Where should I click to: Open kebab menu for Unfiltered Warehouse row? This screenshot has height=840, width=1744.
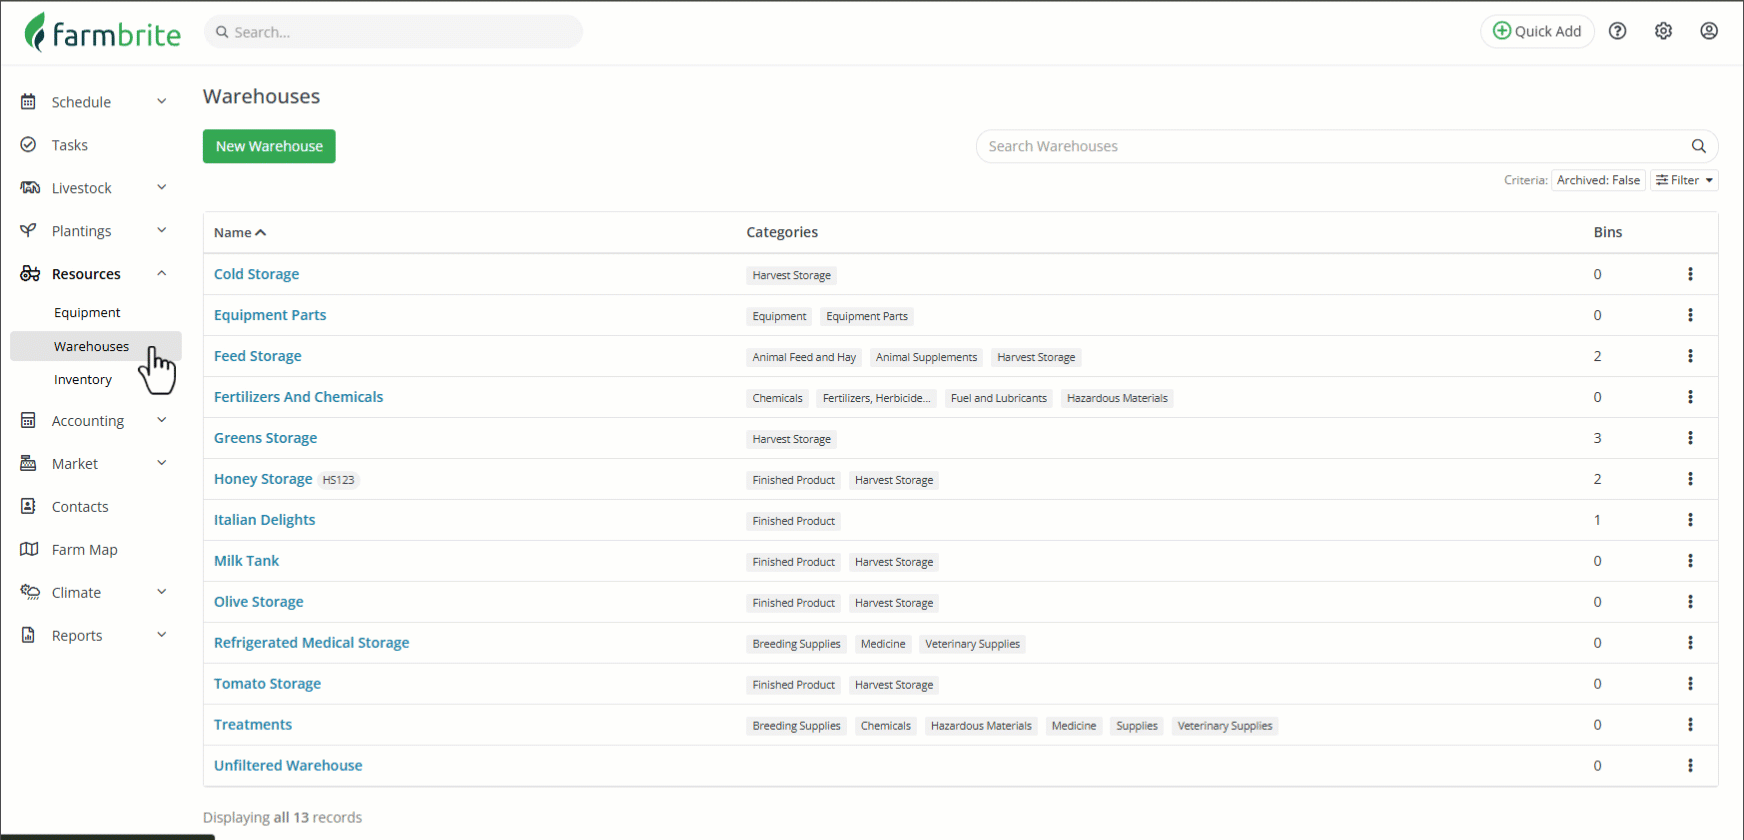pos(1690,766)
